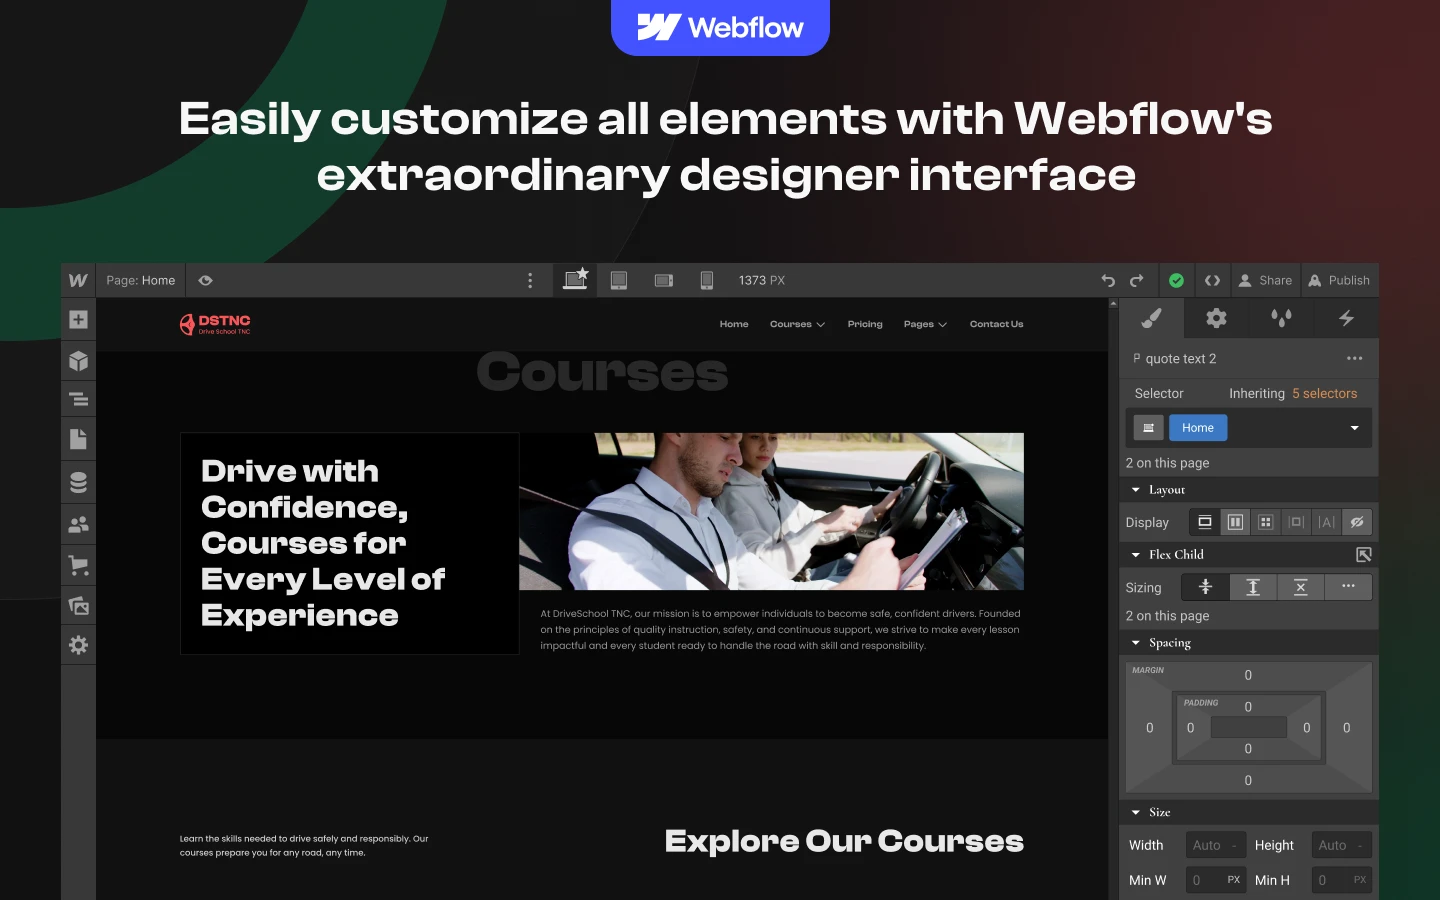
Task: Switch to the Interactions lightning tab
Action: pyautogui.click(x=1346, y=318)
